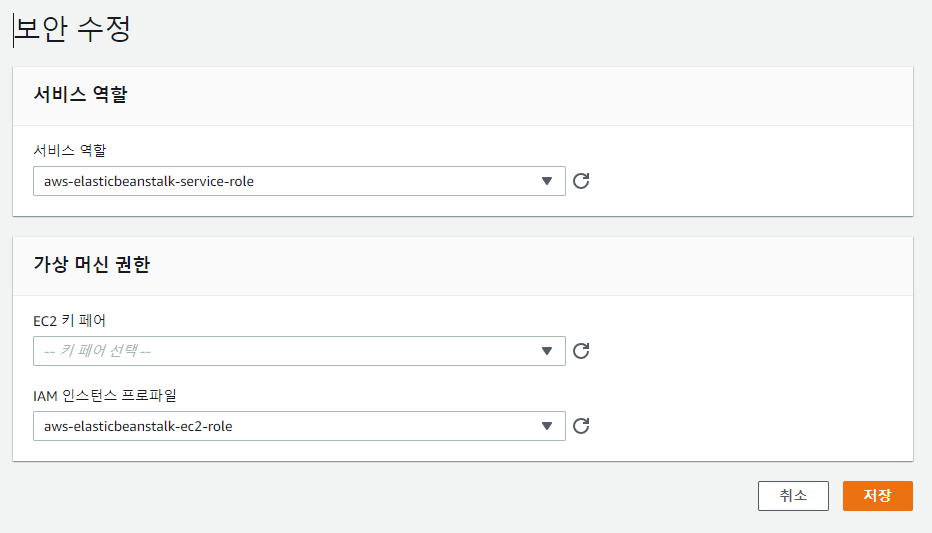Image resolution: width=932 pixels, height=533 pixels.
Task: Click empty footer space left of 취소
Action: [x=380, y=496]
